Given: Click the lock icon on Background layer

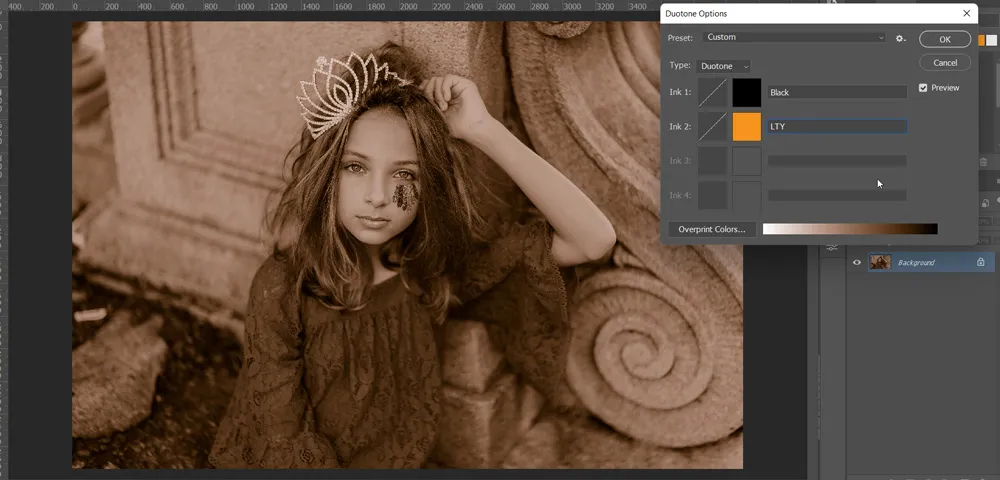Looking at the screenshot, I should [x=980, y=262].
